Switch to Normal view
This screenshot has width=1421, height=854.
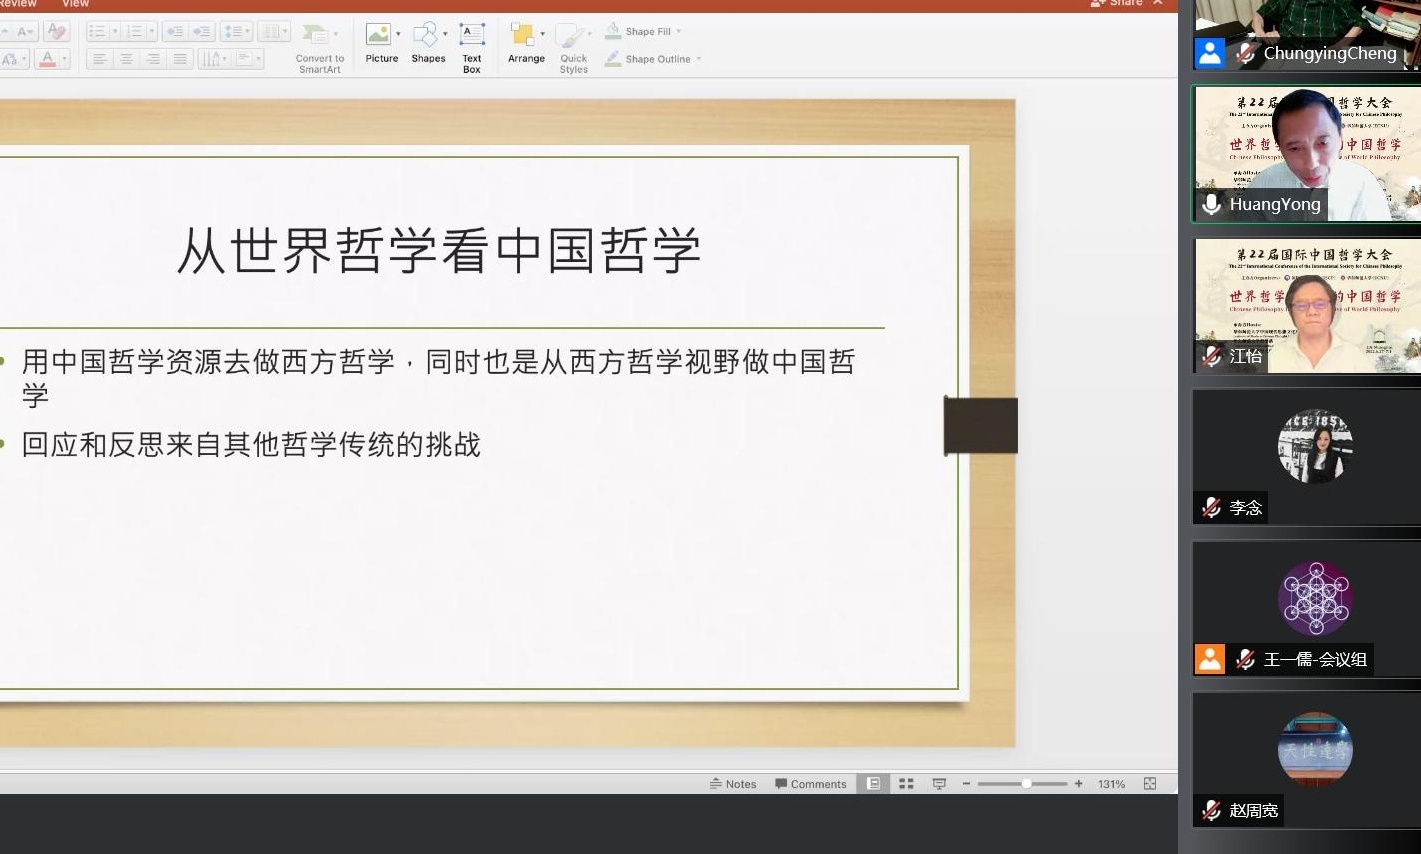click(x=873, y=784)
